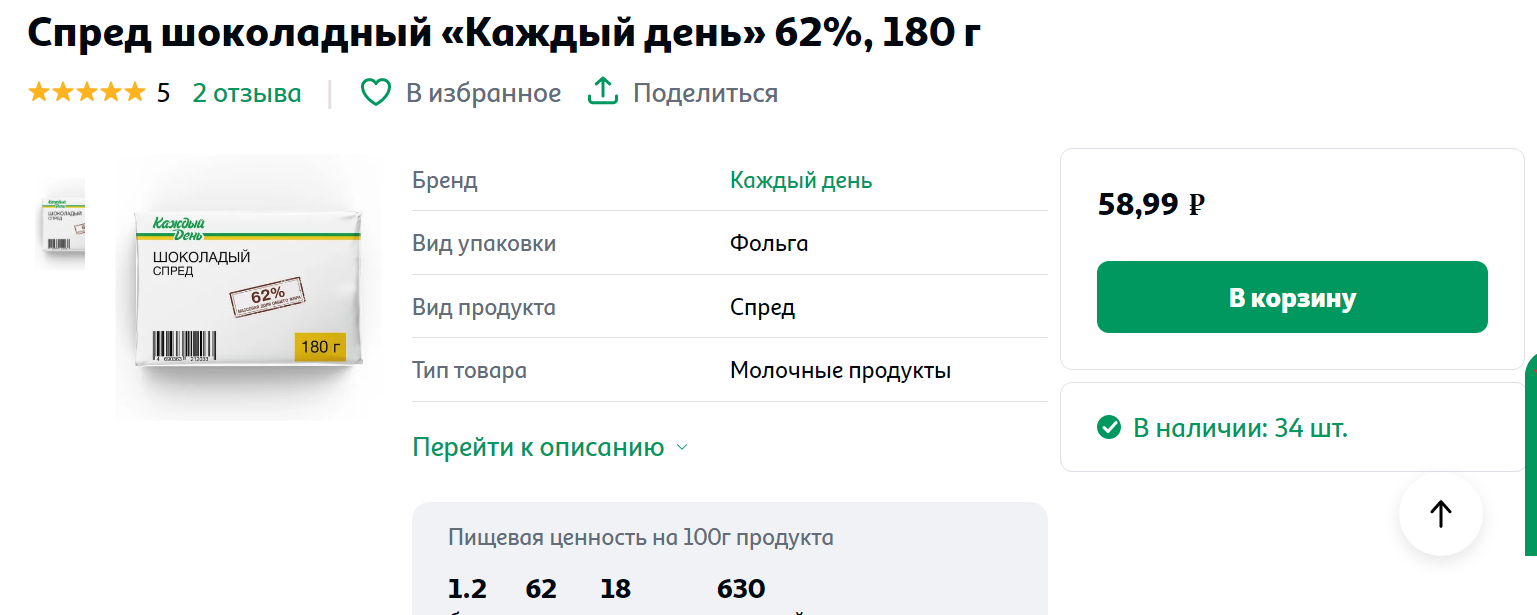Click the 630 calorie value
This screenshot has height=615, width=1537.
click(741, 589)
